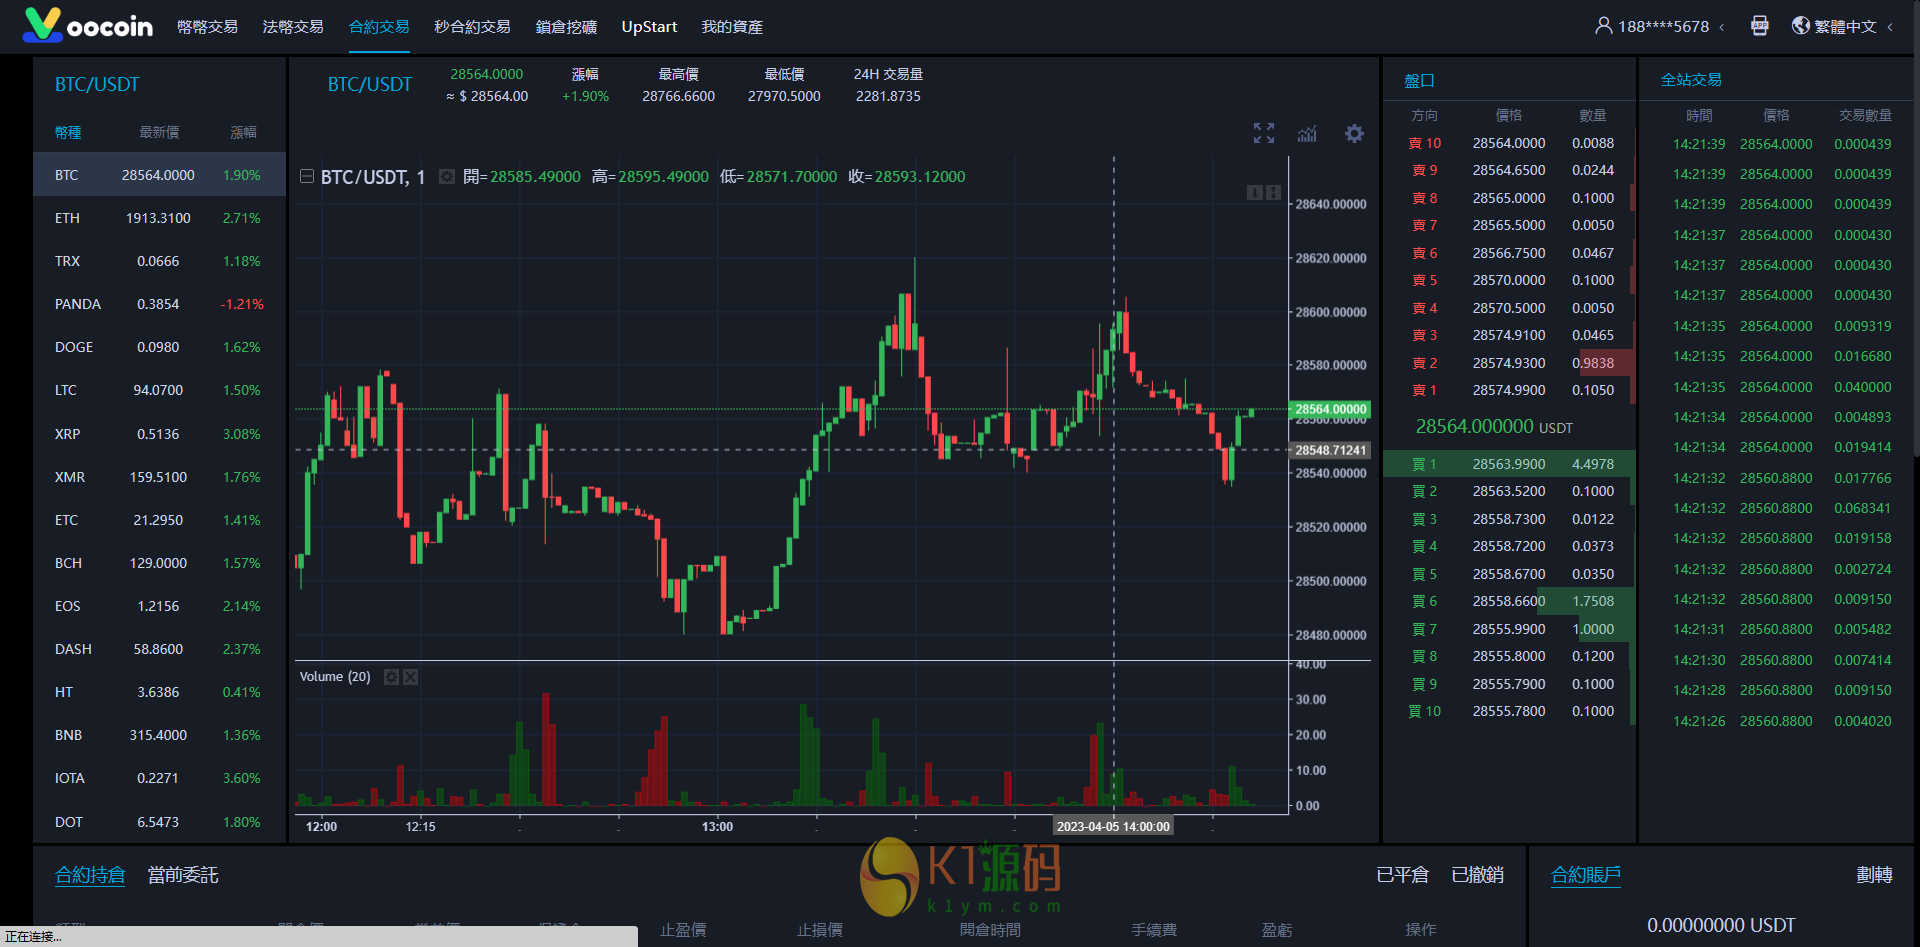Expand the 繁體中文 language dropdown arrow

1890,27
